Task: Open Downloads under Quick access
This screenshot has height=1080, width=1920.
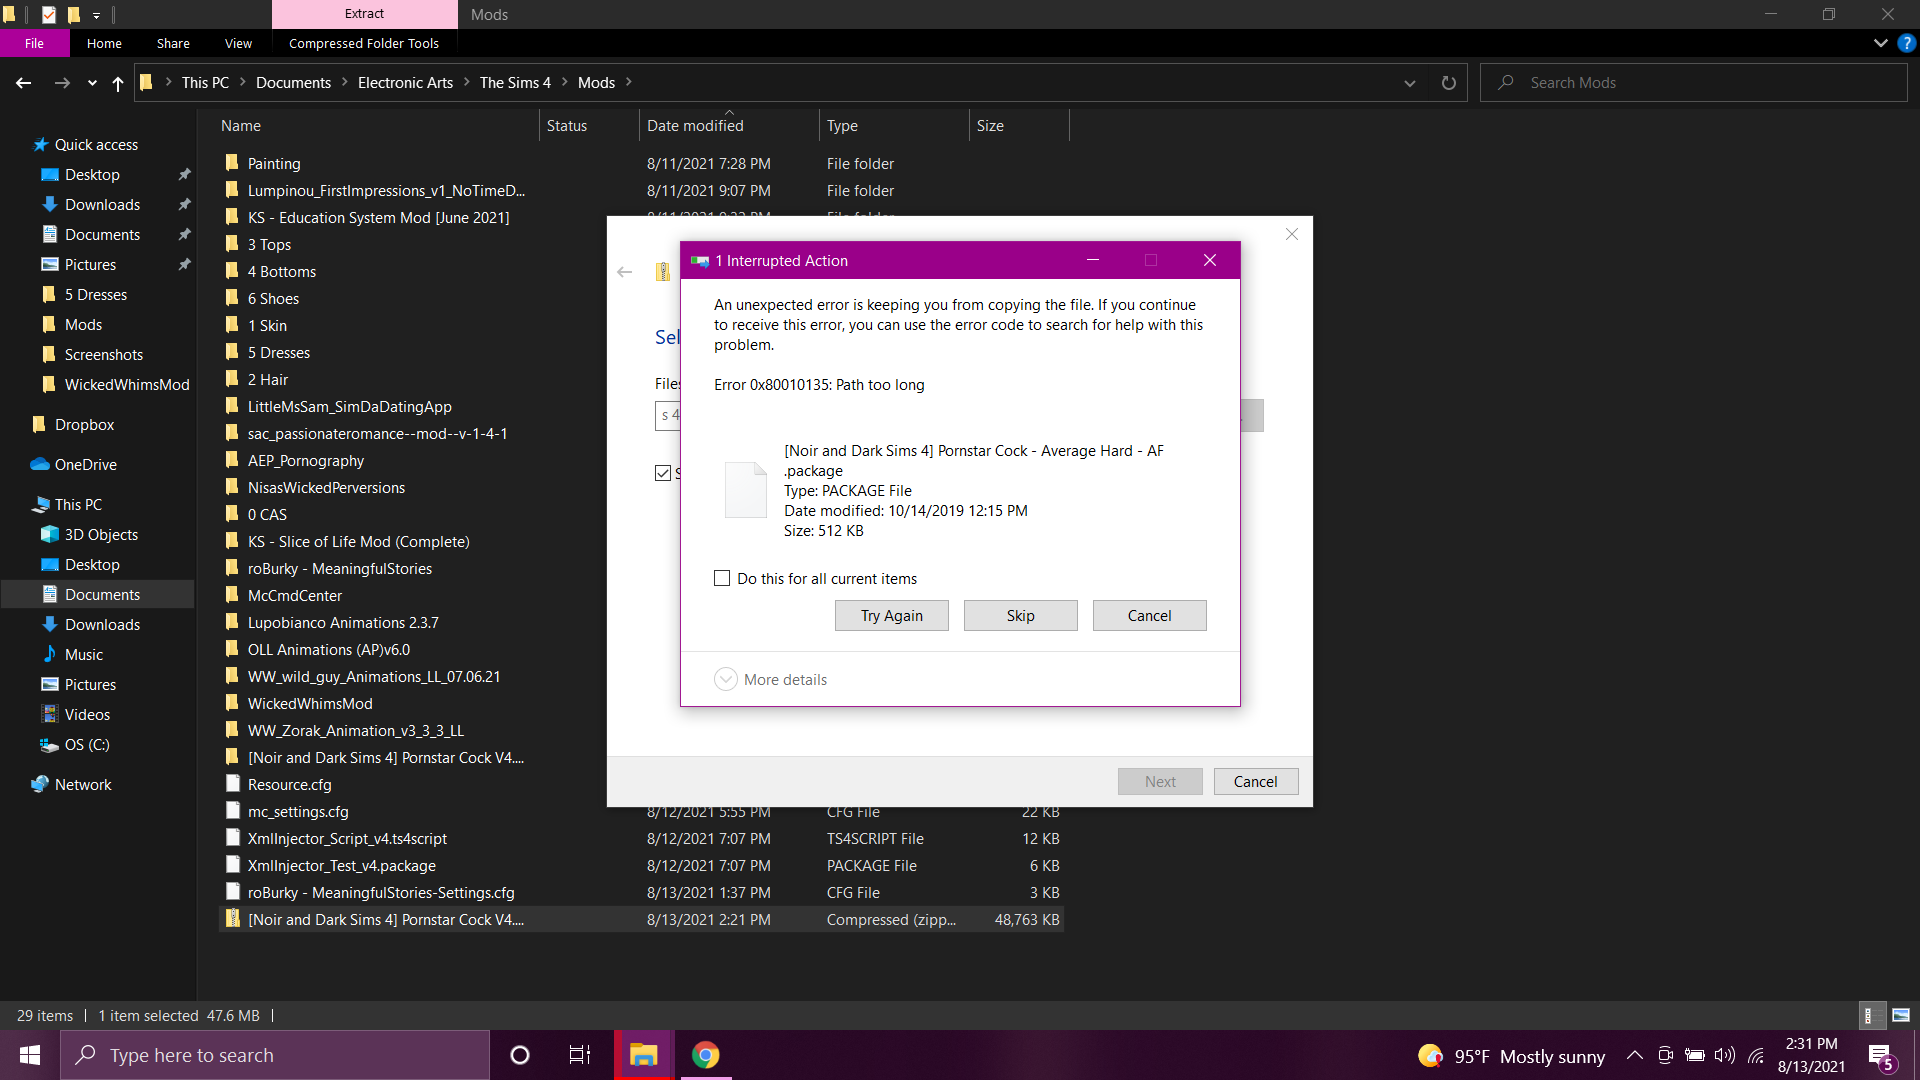Action: 102,205
